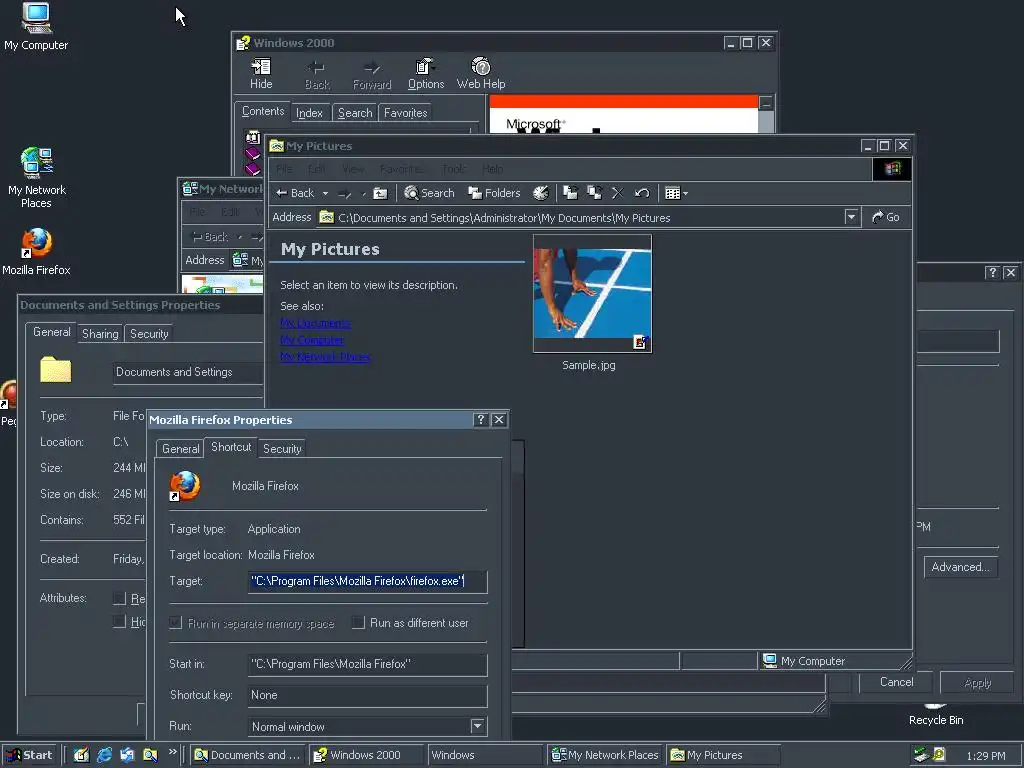Switch to Security tab in Firefox Properties
This screenshot has height=768, width=1024.
(x=282, y=449)
